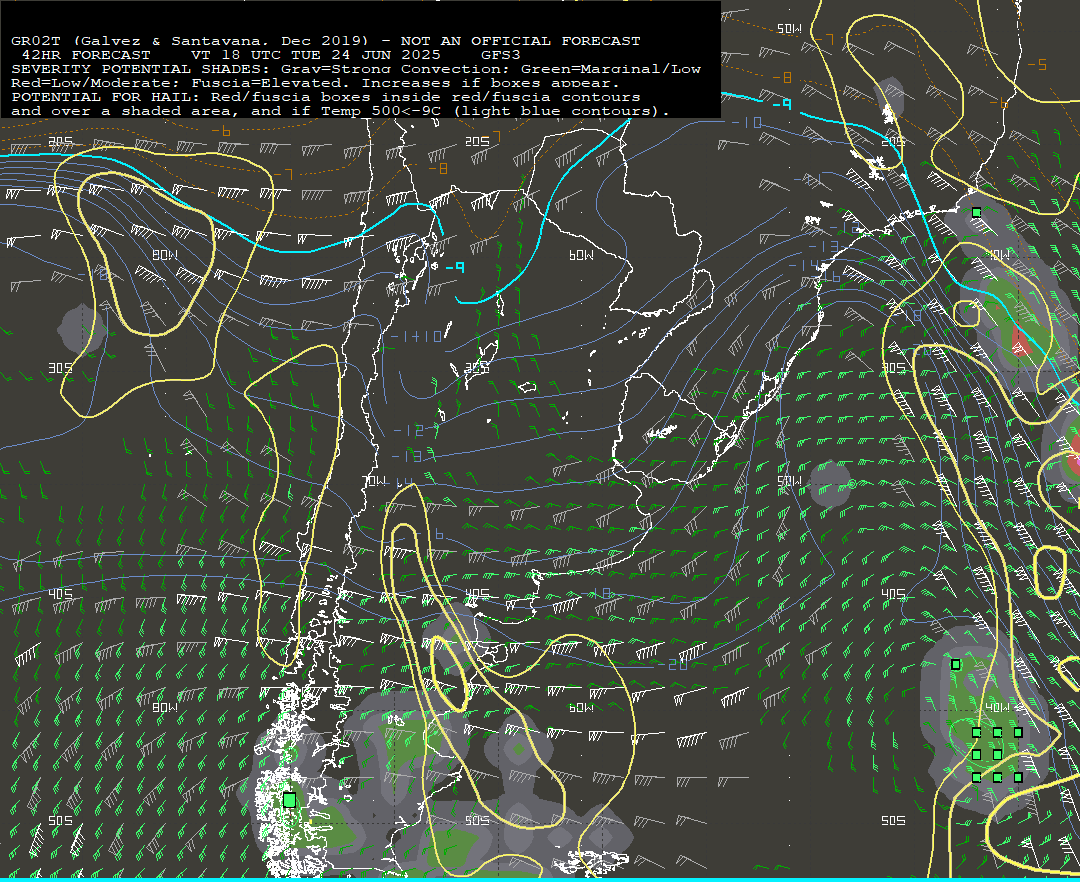Click the 20S latitude label over Bolivia

point(477,141)
